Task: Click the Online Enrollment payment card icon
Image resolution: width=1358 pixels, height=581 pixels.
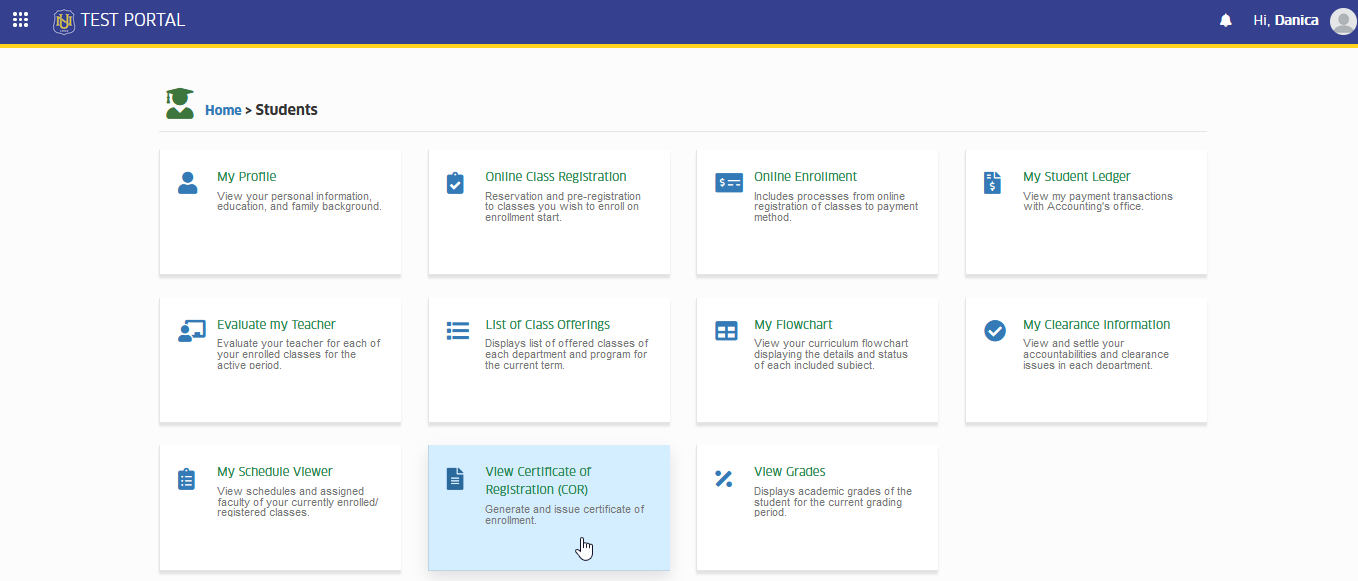Action: (729, 183)
